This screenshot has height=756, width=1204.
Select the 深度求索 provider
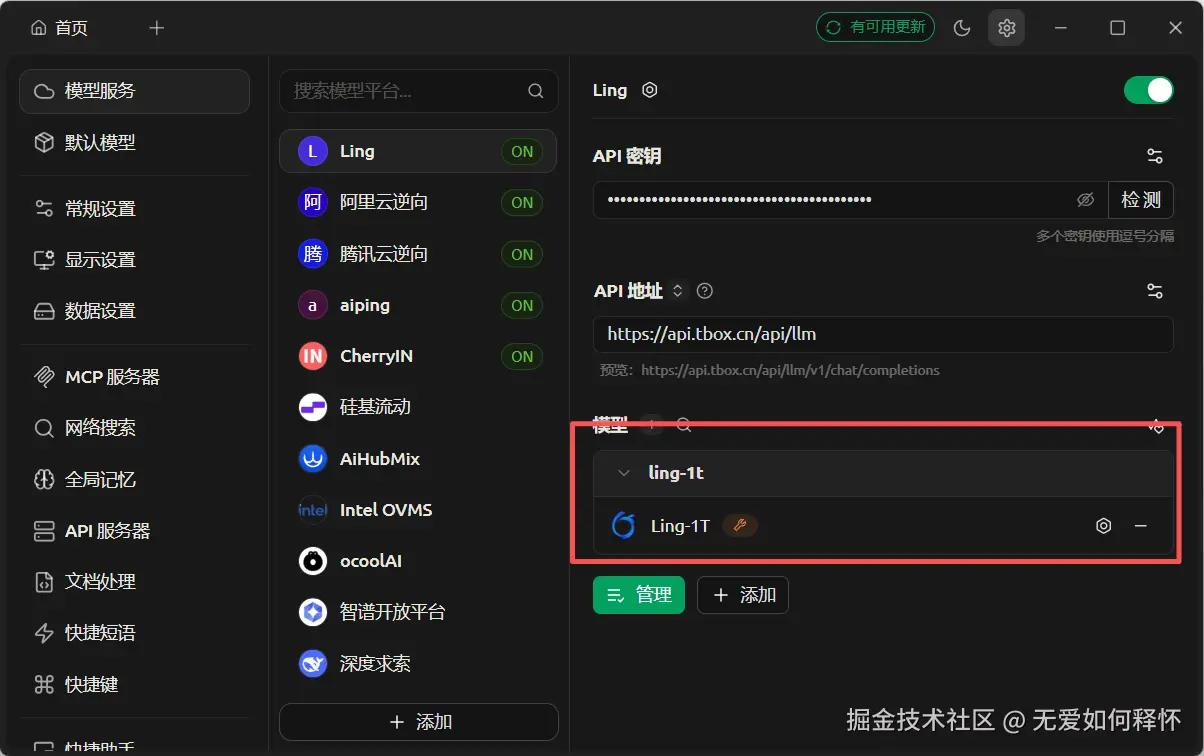[418, 664]
